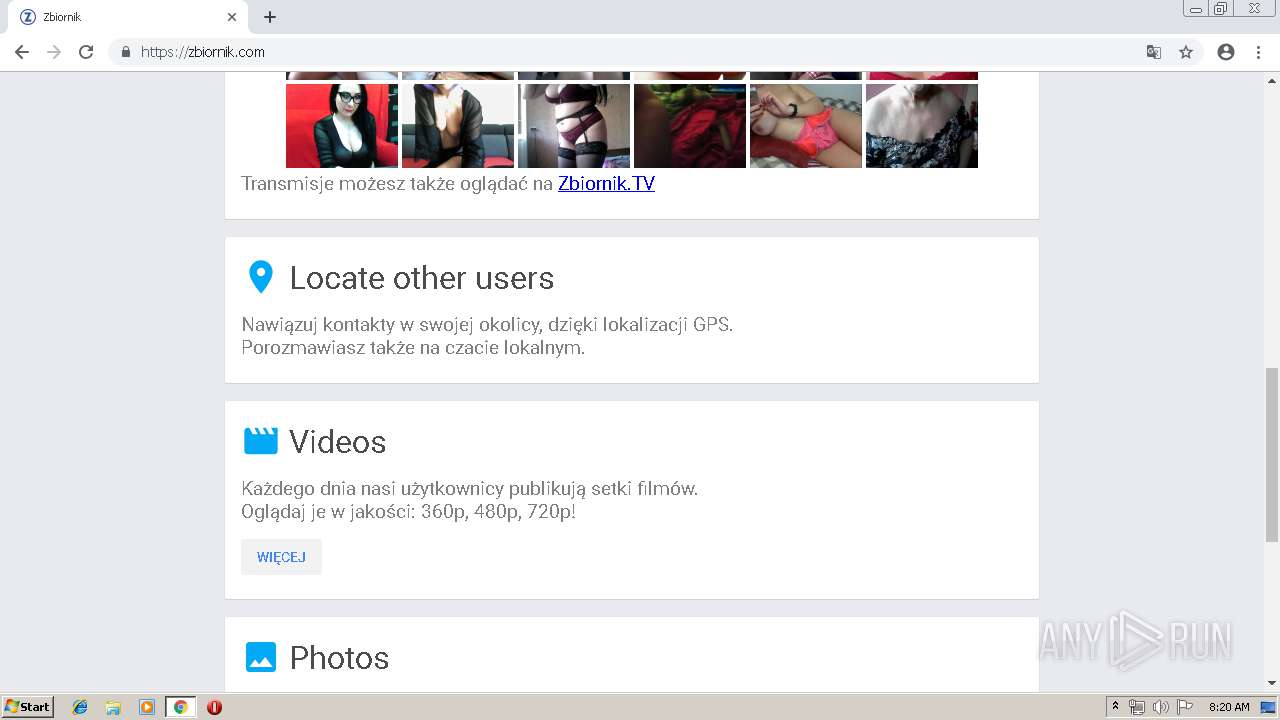Open the Google Translate page icon

1154,52
